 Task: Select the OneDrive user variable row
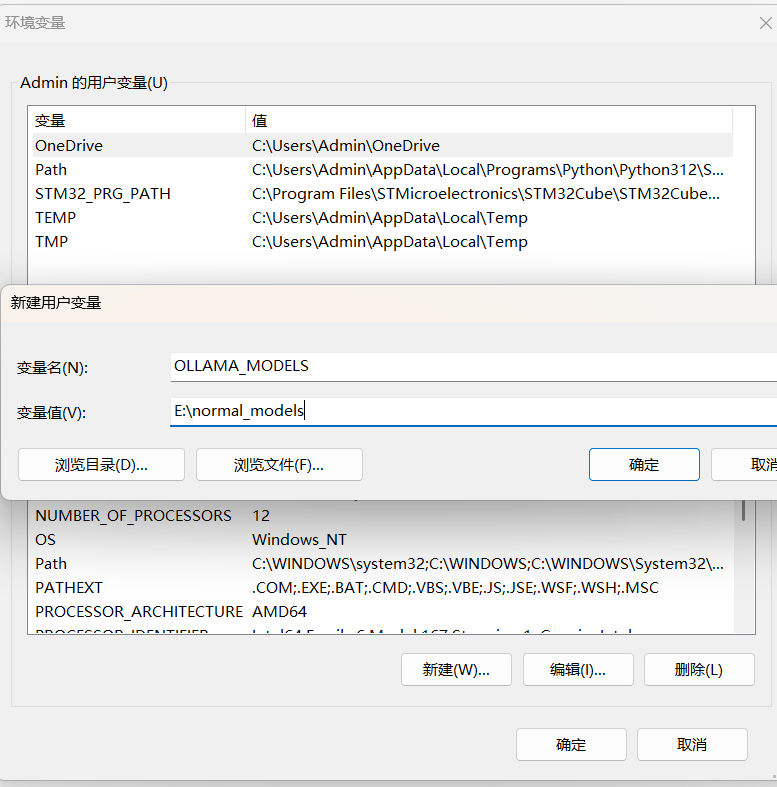coord(380,146)
